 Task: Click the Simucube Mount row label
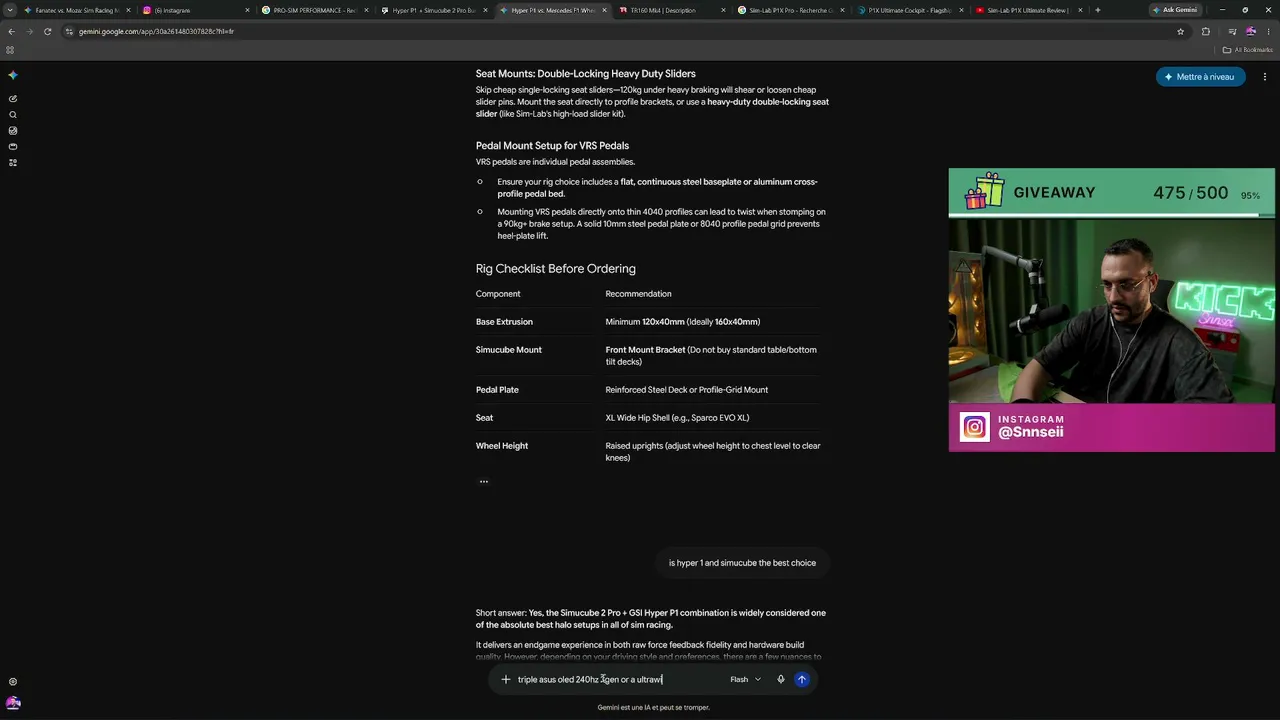click(x=509, y=350)
